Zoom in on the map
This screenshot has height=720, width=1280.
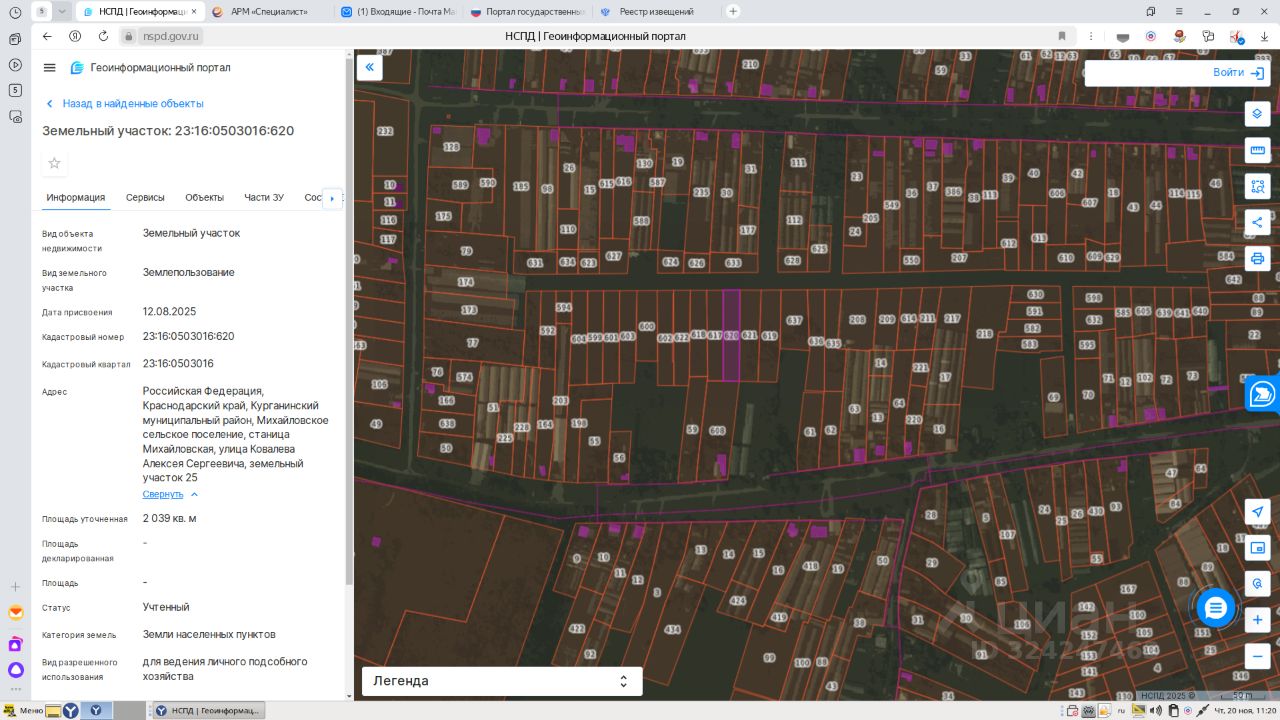coord(1257,620)
